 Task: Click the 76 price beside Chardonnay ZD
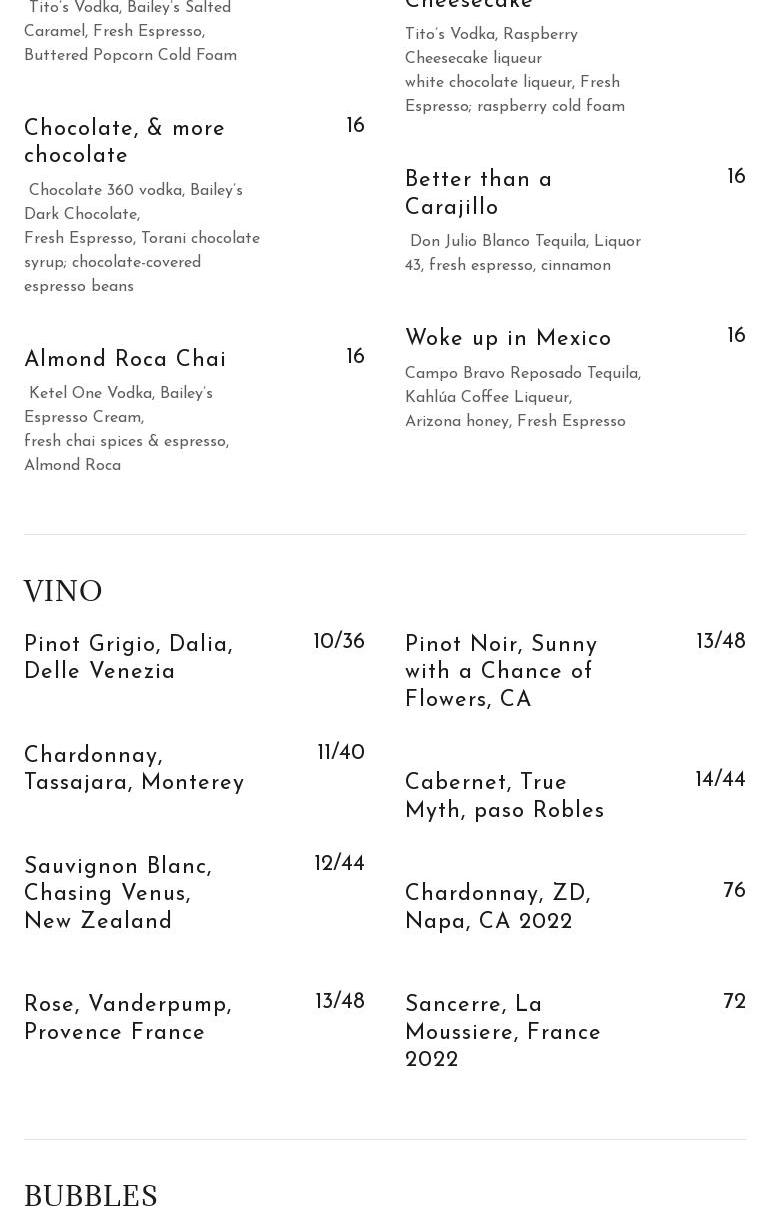click(734, 891)
